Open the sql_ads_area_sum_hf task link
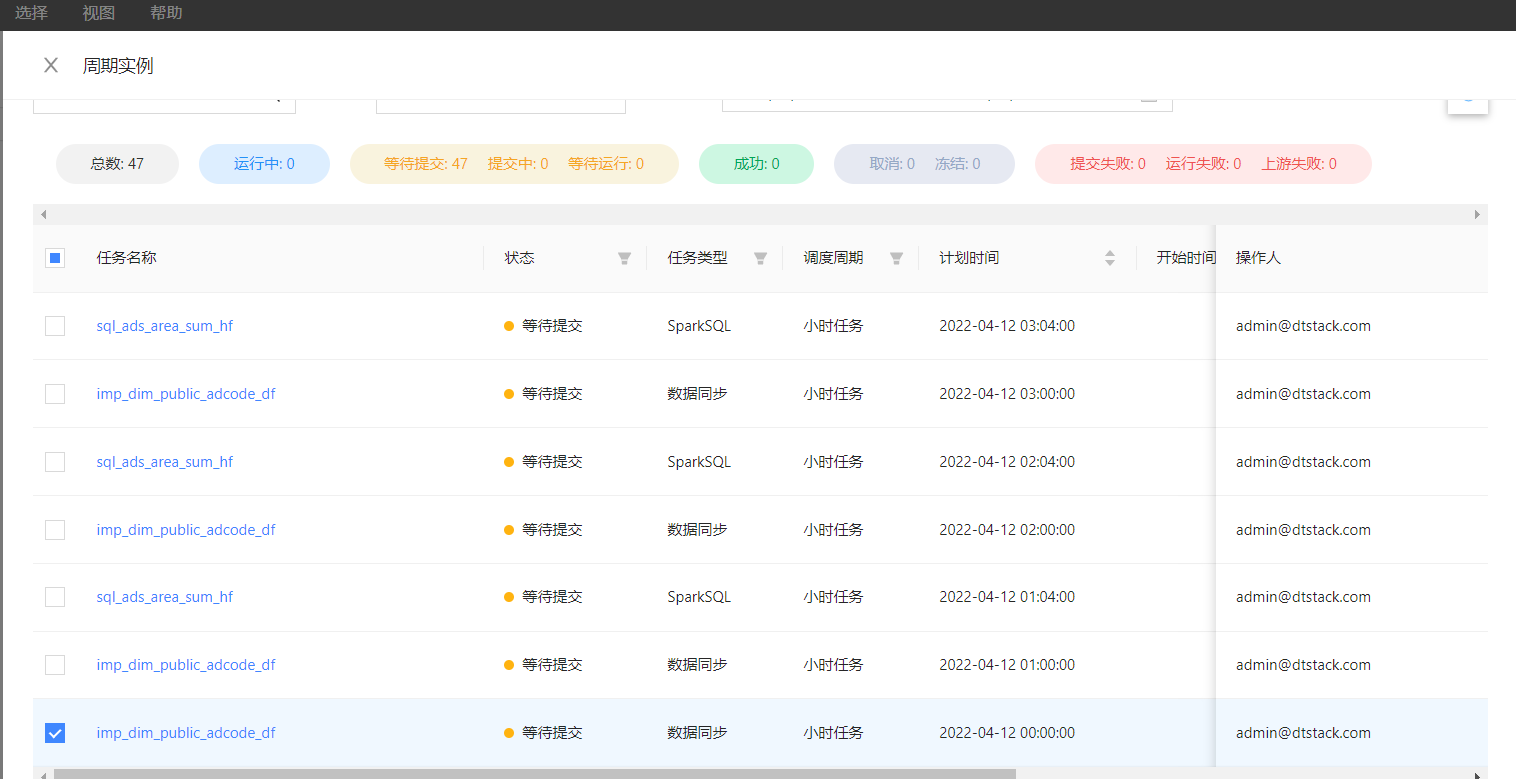The width and height of the screenshot is (1516, 779). coord(165,325)
